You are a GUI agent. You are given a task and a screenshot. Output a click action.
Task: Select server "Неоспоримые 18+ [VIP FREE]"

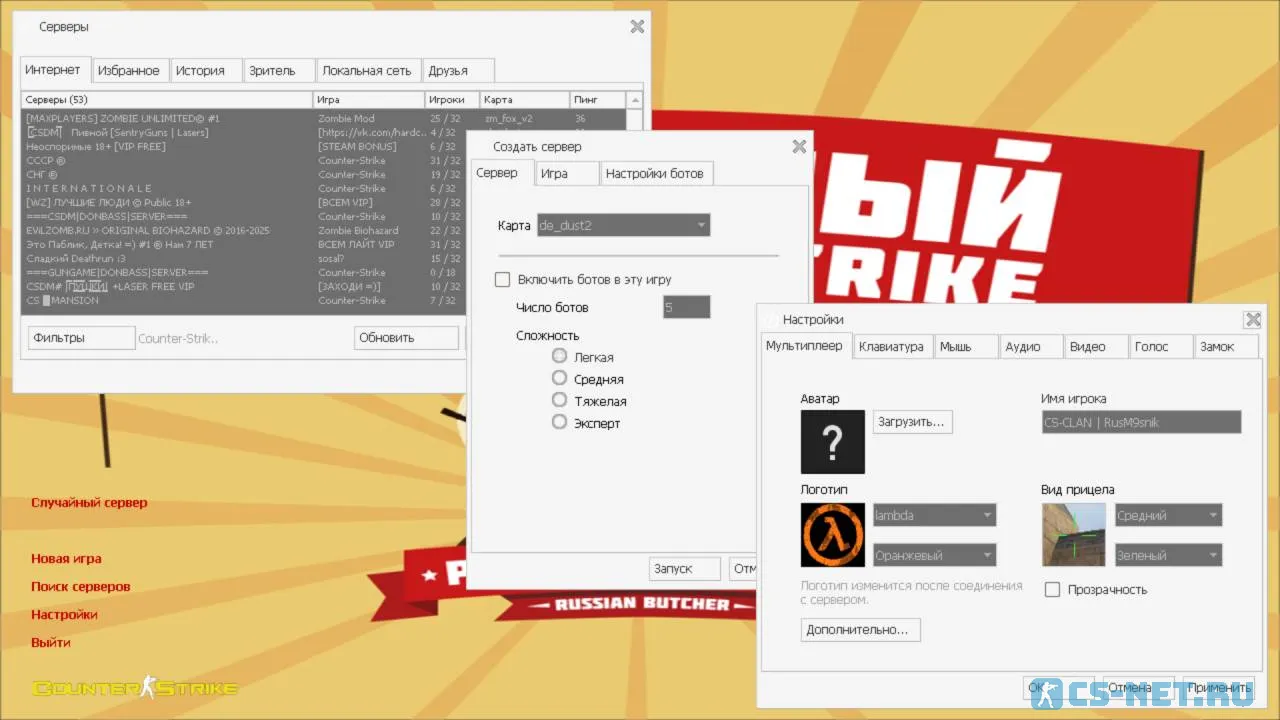(x=244, y=146)
